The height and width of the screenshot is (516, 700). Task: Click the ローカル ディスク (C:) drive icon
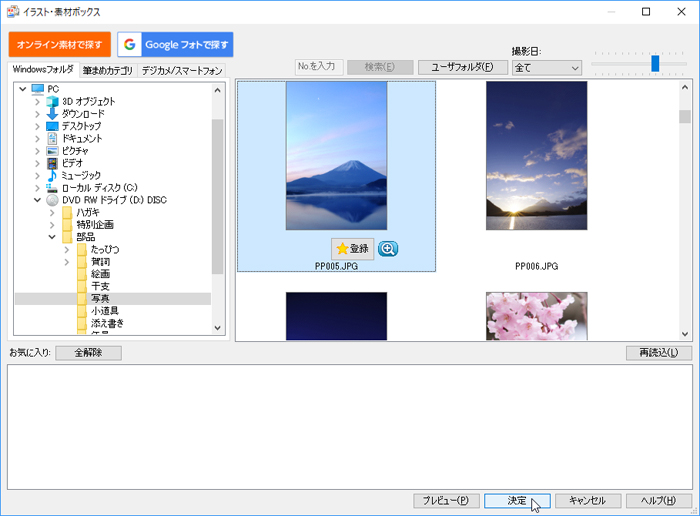53,188
